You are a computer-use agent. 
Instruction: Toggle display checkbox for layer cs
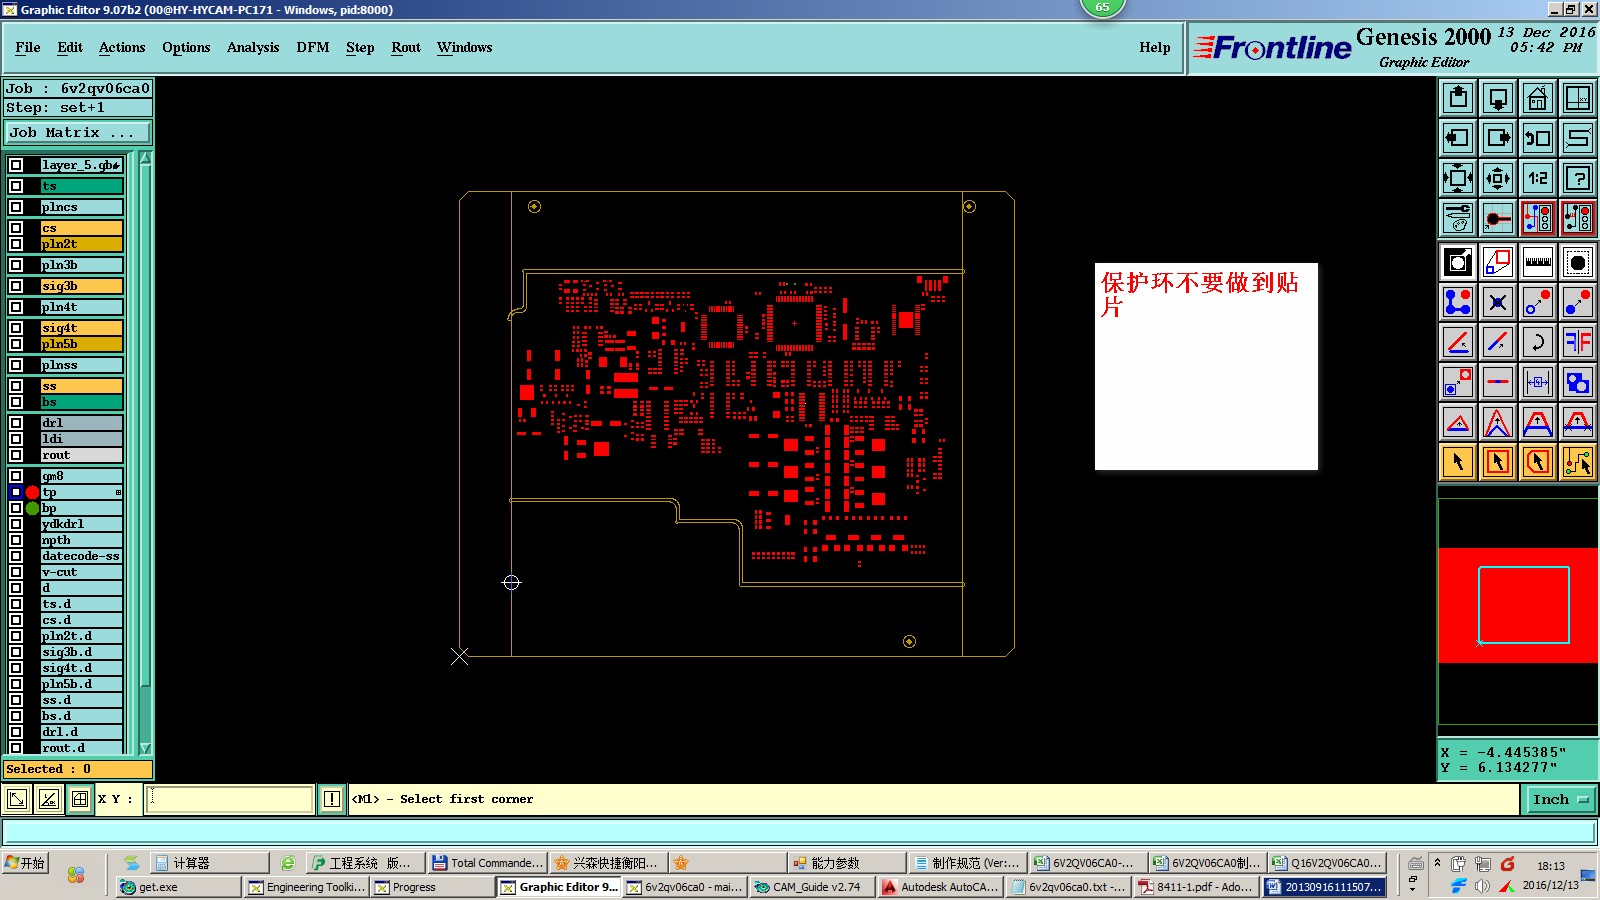(16, 228)
